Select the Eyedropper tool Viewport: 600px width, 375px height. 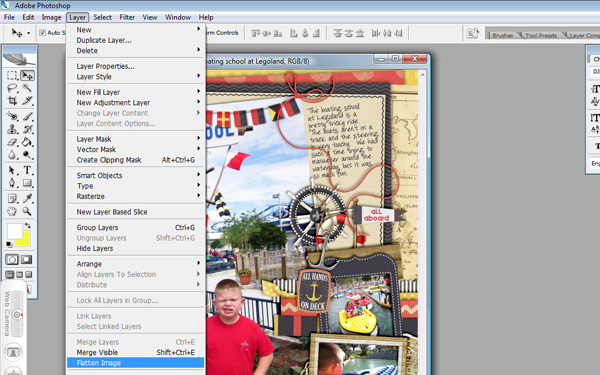27,198
